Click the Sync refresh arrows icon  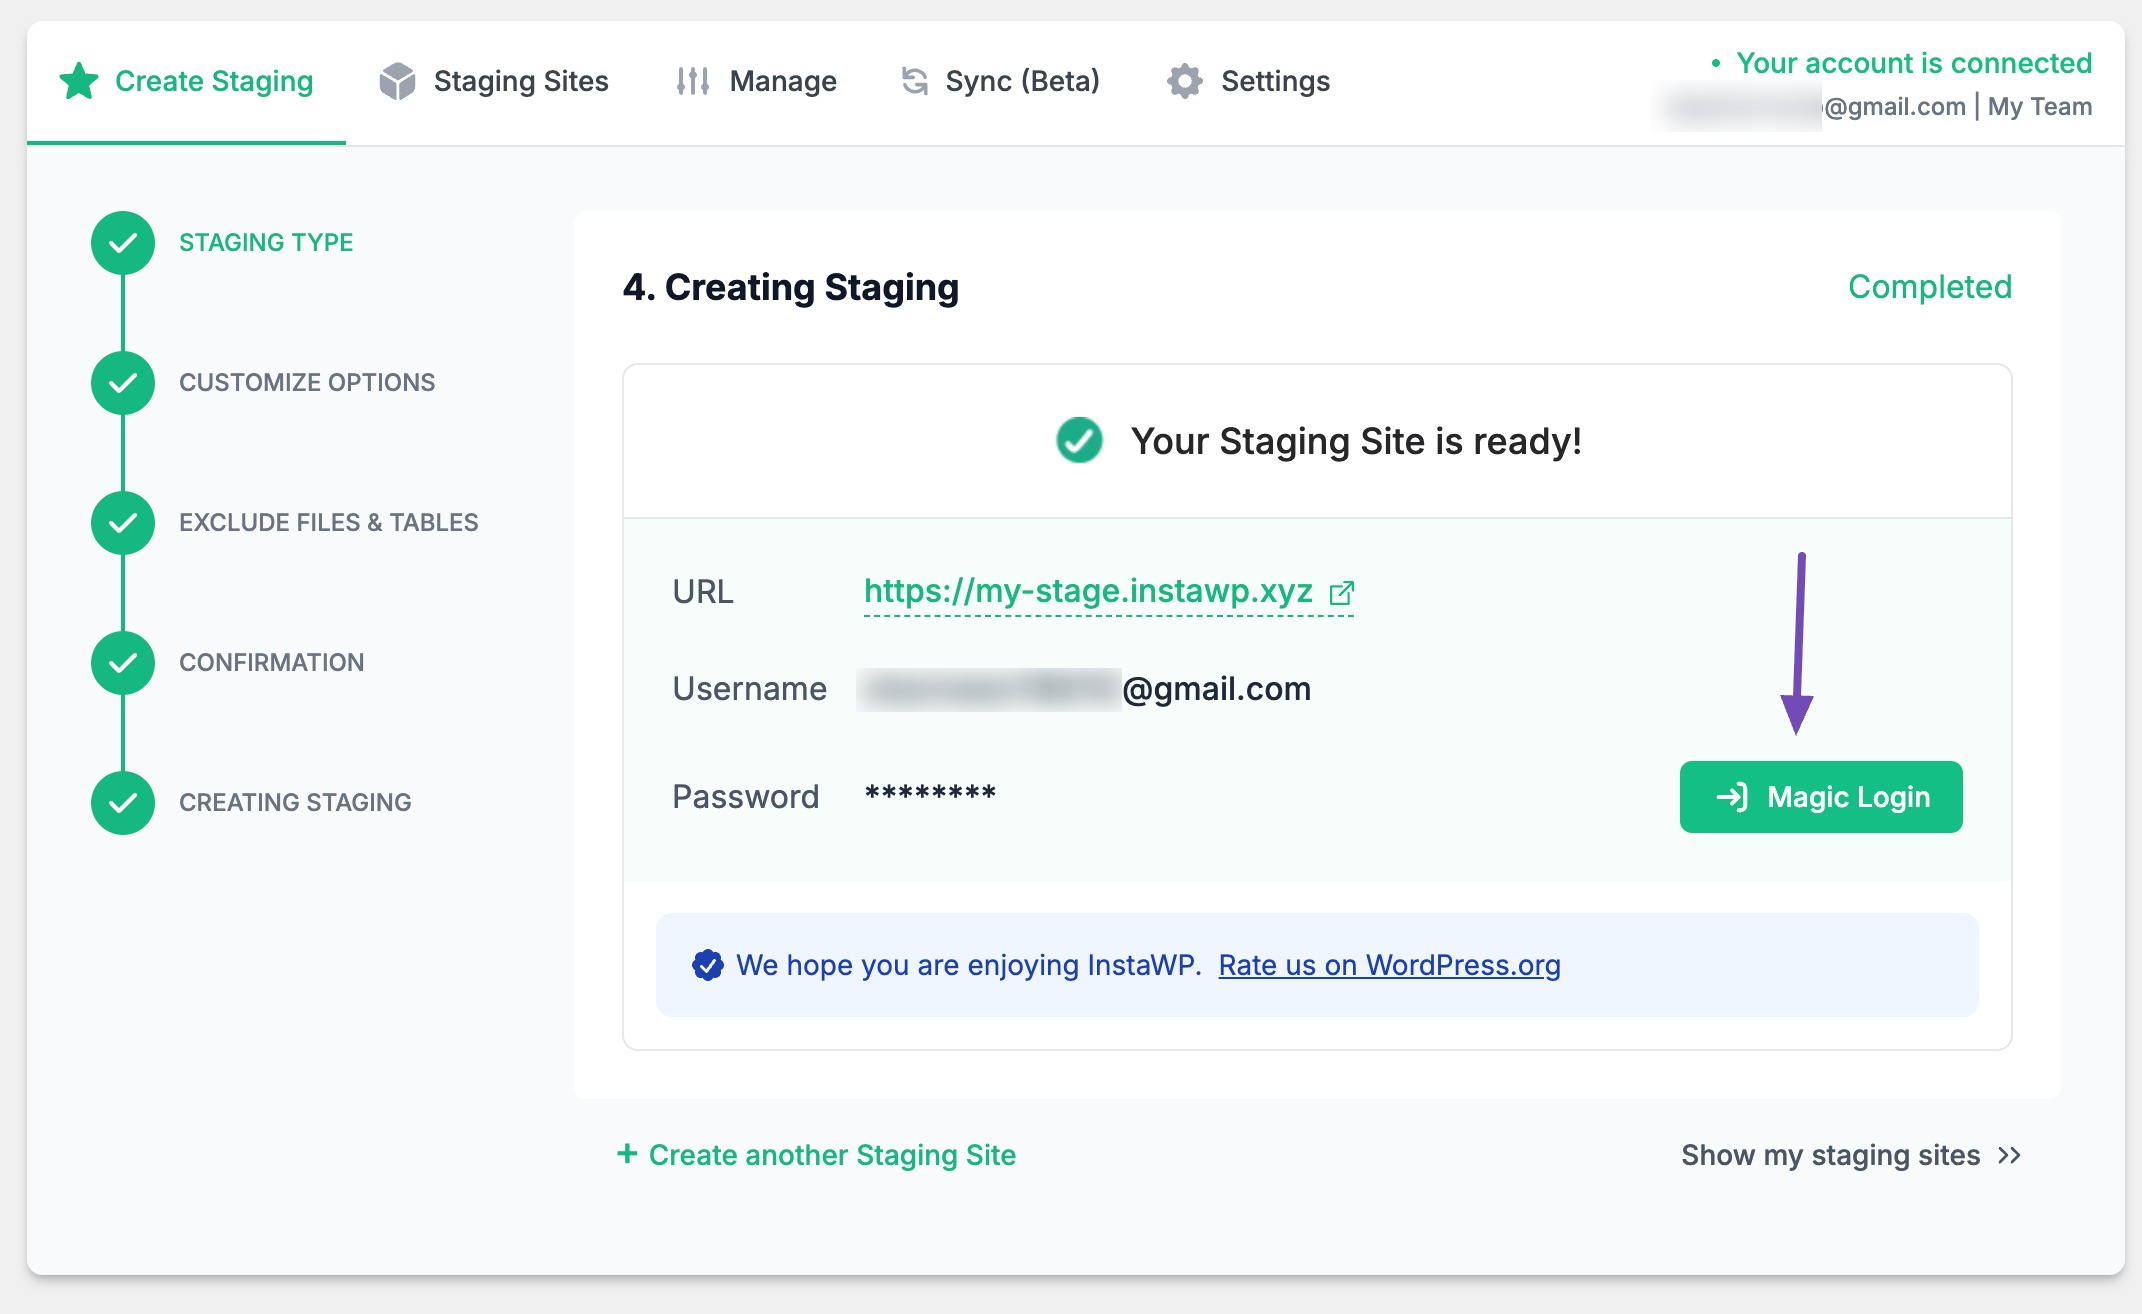pyautogui.click(x=914, y=81)
